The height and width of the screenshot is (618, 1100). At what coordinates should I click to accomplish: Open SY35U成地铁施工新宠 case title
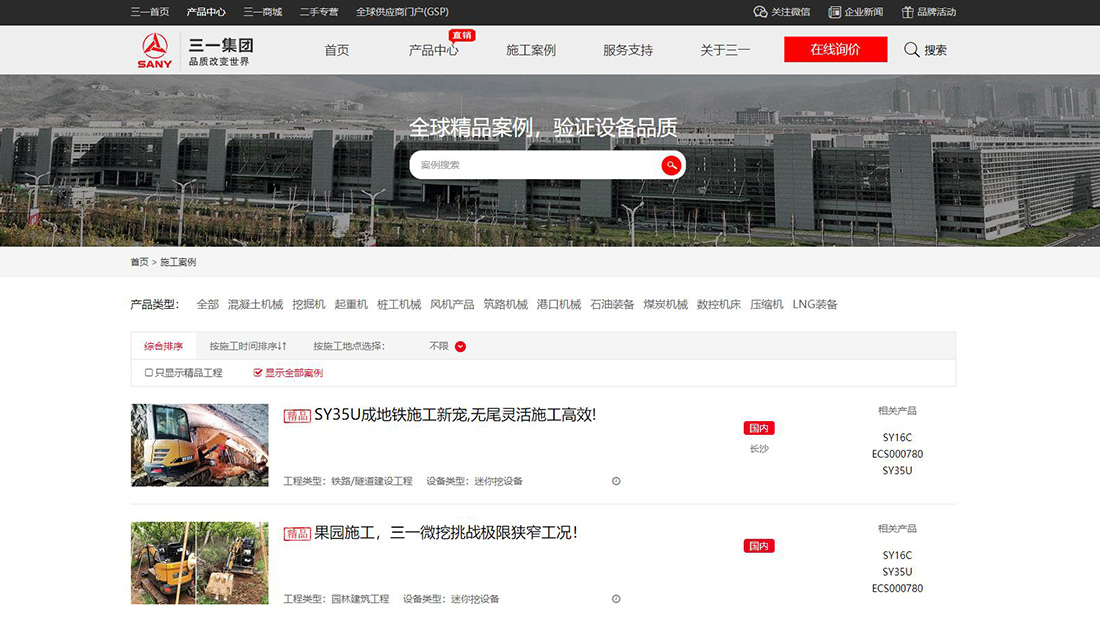pos(455,415)
